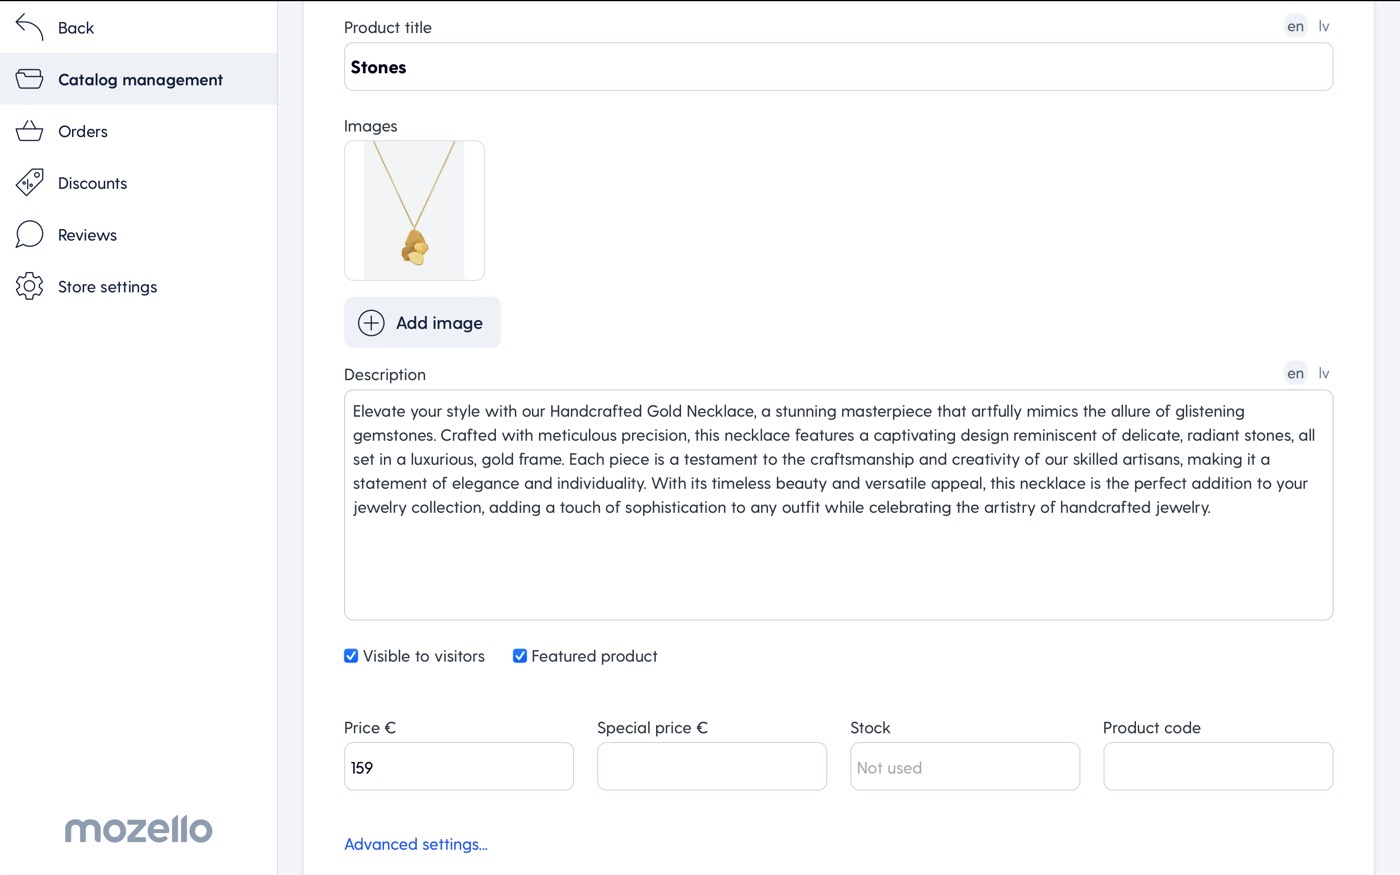This screenshot has height=875, width=1400.
Task: Select en language for Description
Action: [x=1295, y=373]
